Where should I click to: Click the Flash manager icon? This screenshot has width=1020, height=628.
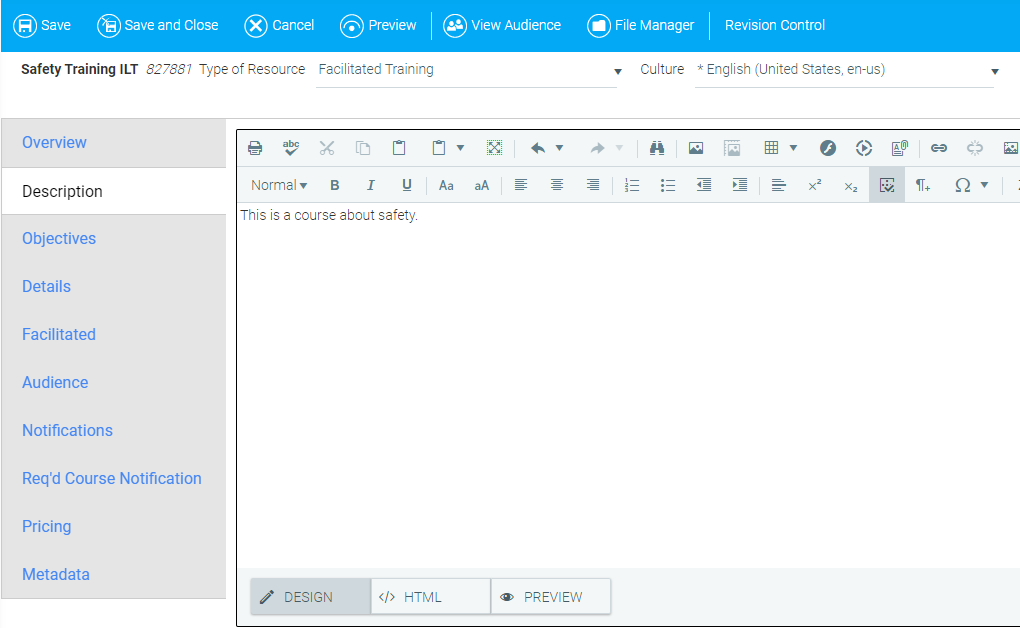[827, 148]
